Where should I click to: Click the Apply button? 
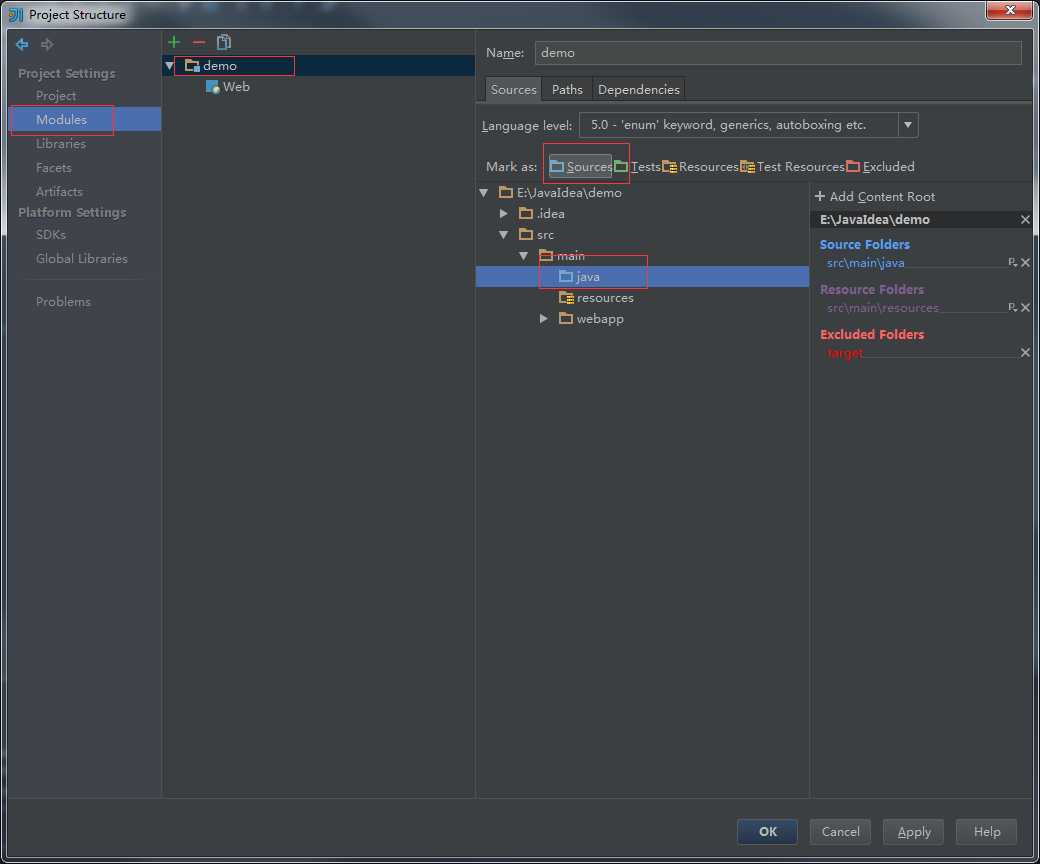pos(913,832)
